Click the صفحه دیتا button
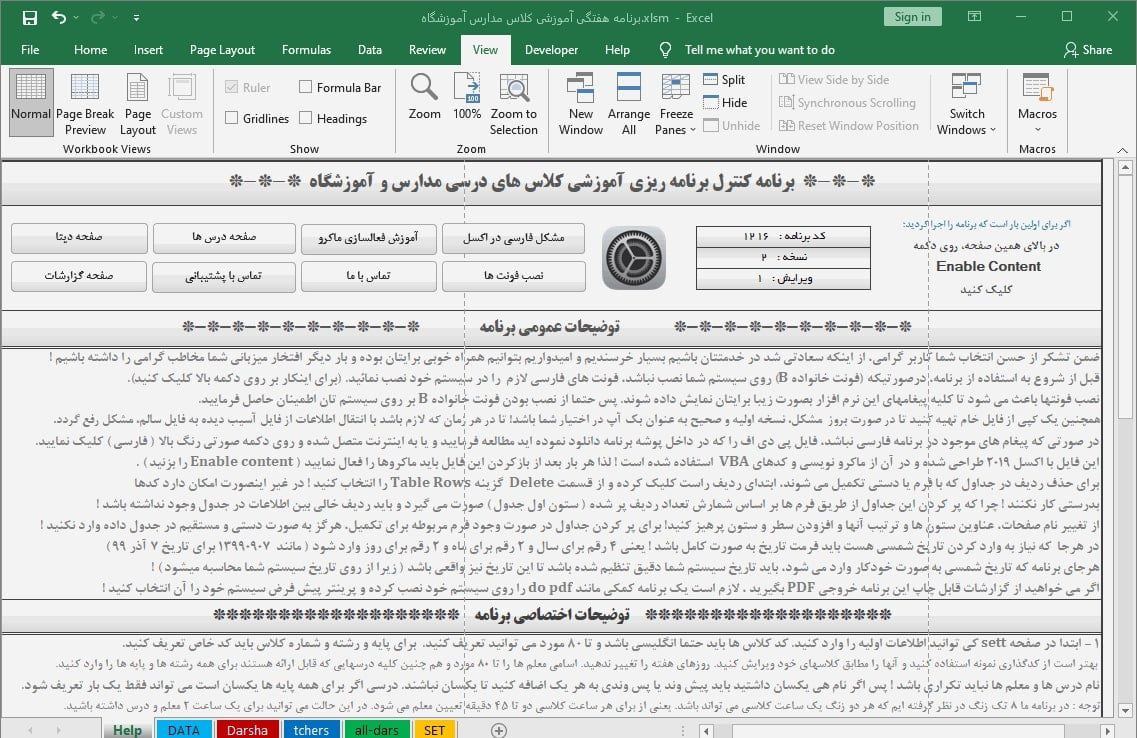 pos(79,238)
